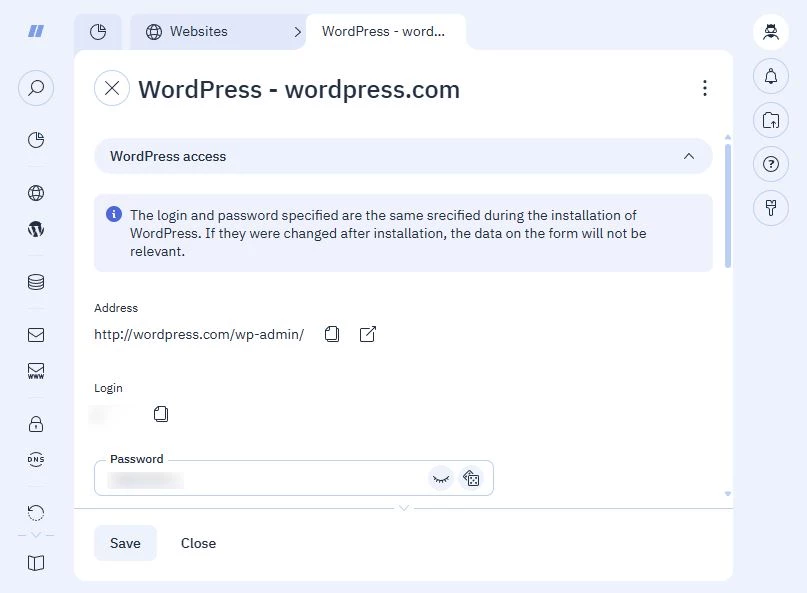This screenshot has height=593, width=807.
Task: Open backup restore circular arrow icon
Action: (x=36, y=513)
